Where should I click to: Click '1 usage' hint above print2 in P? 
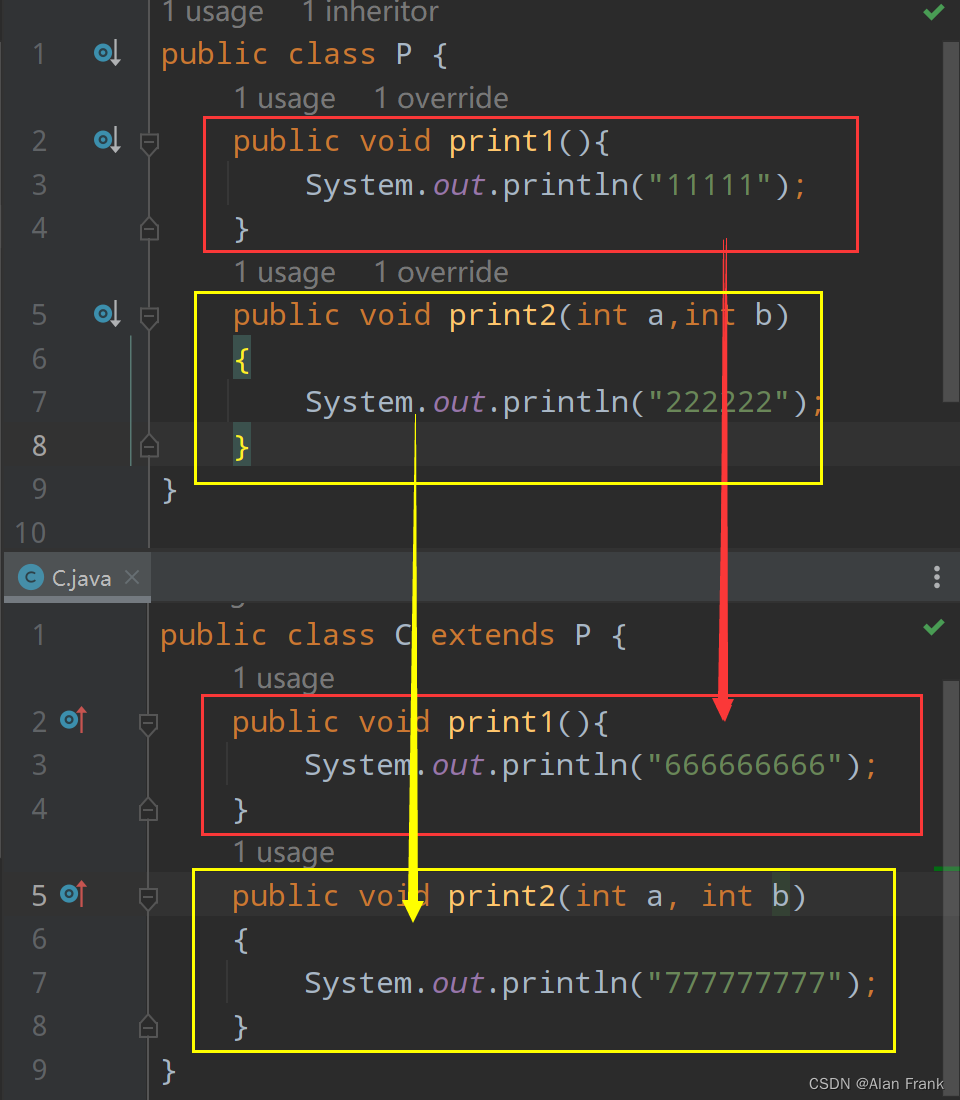(x=285, y=272)
